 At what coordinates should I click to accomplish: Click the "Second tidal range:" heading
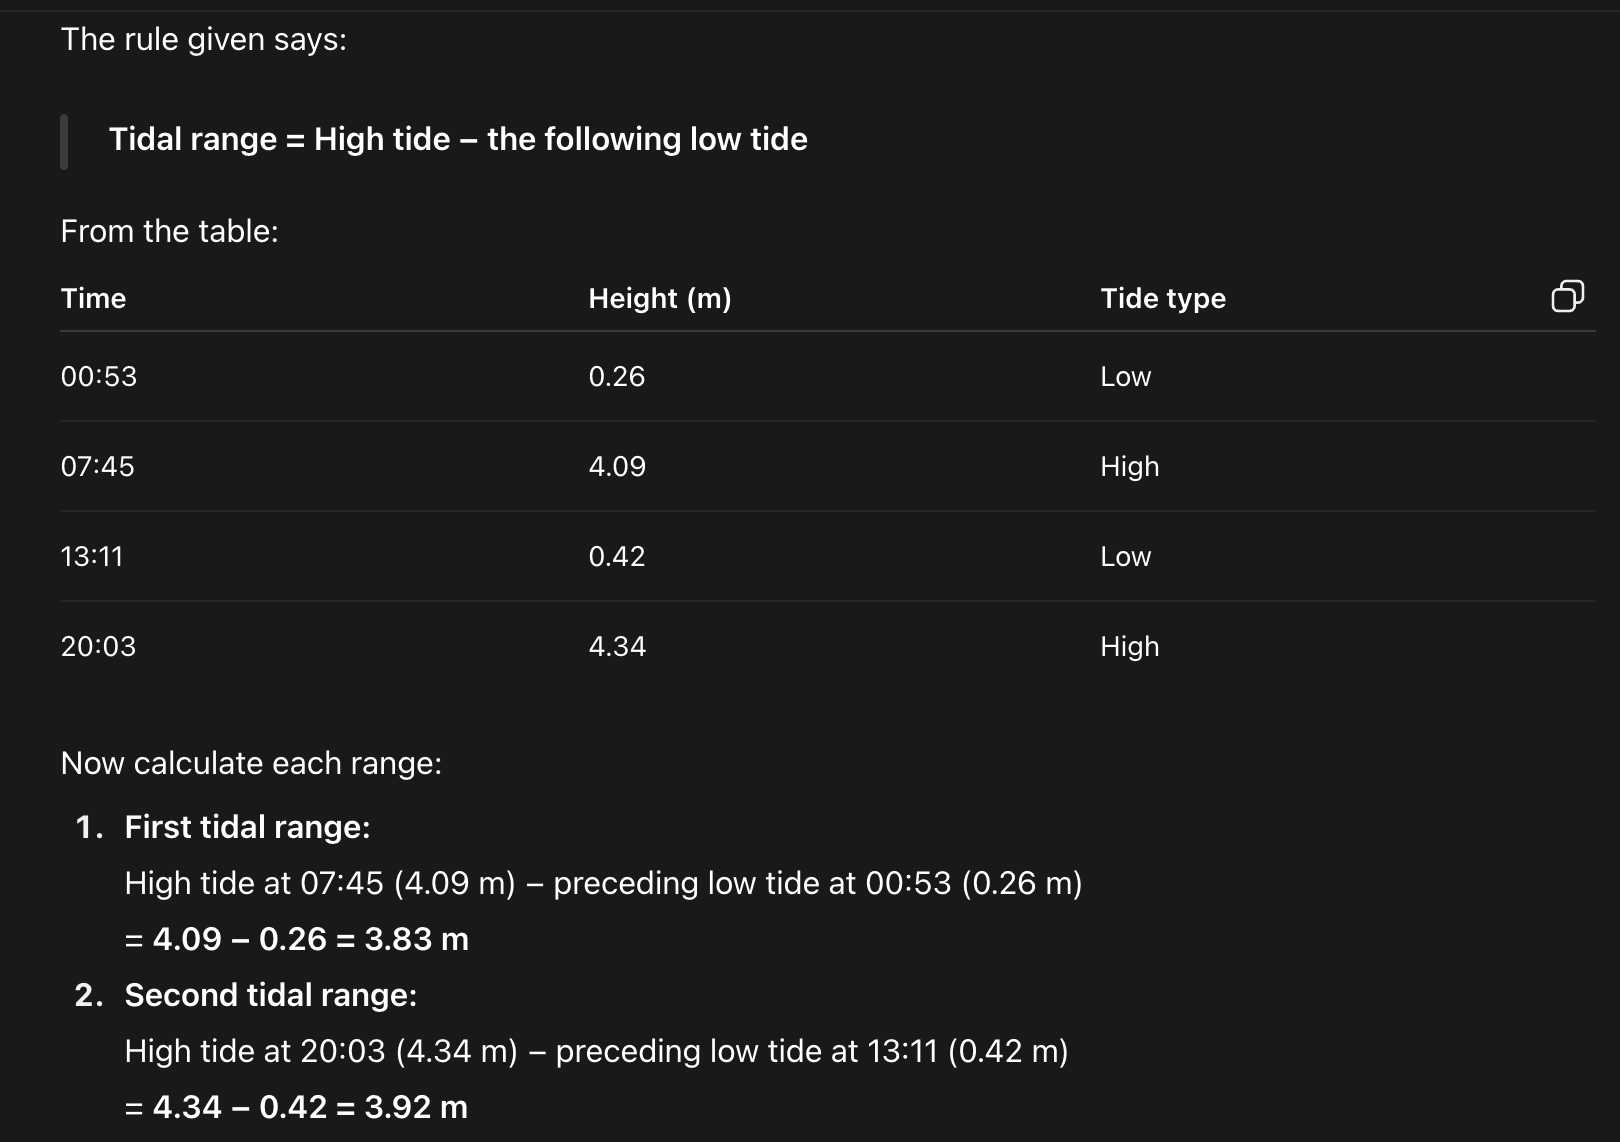270,995
